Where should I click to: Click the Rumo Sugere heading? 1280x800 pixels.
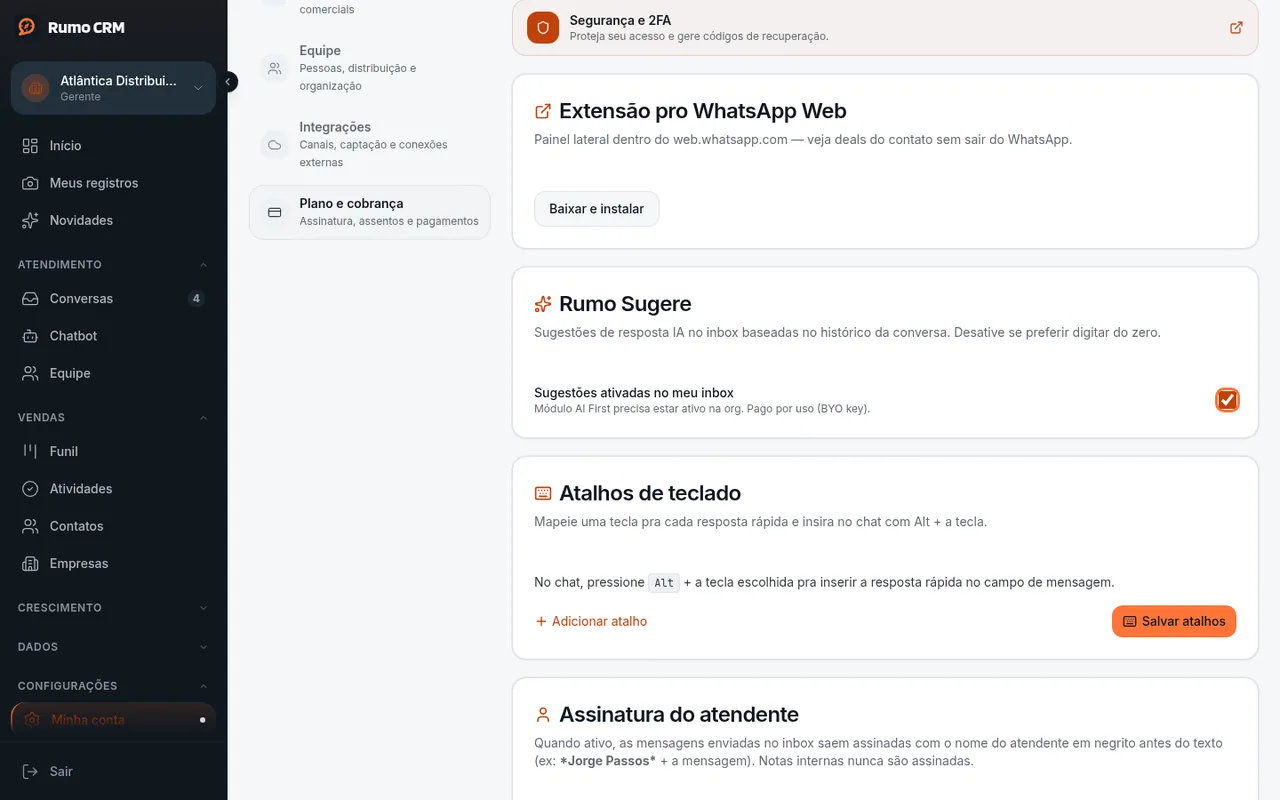[x=625, y=304]
